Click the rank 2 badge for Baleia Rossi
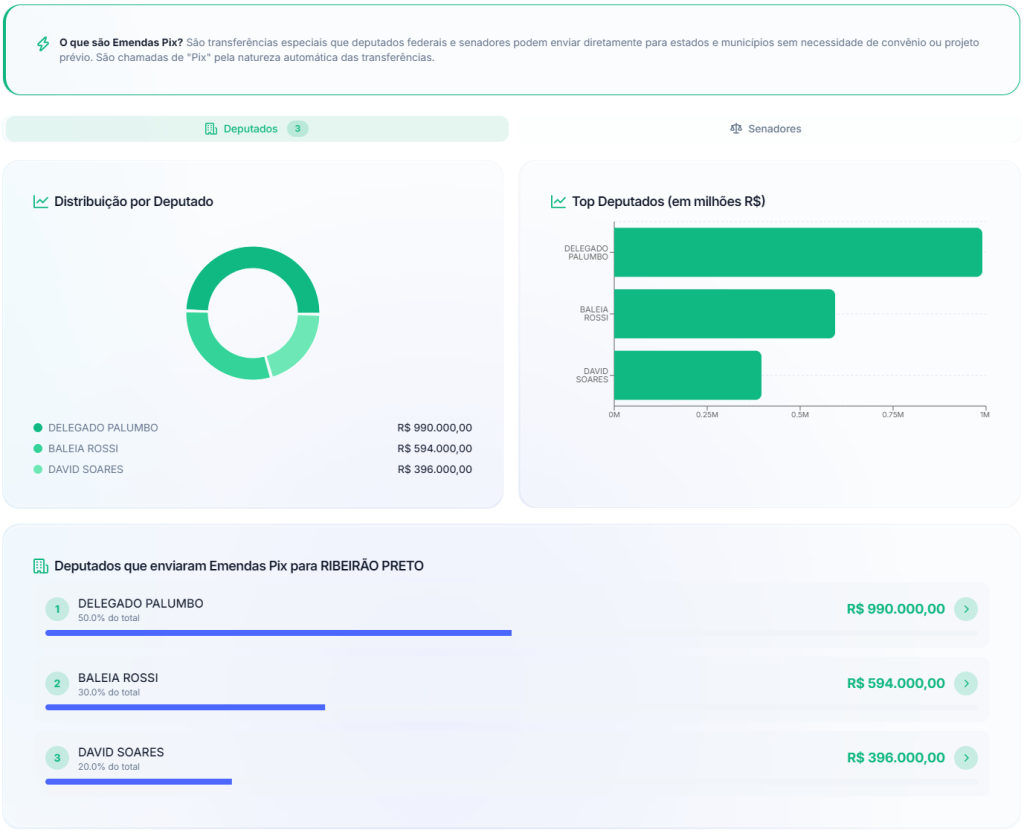Image resolution: width=1024 pixels, height=833 pixels. 57,684
